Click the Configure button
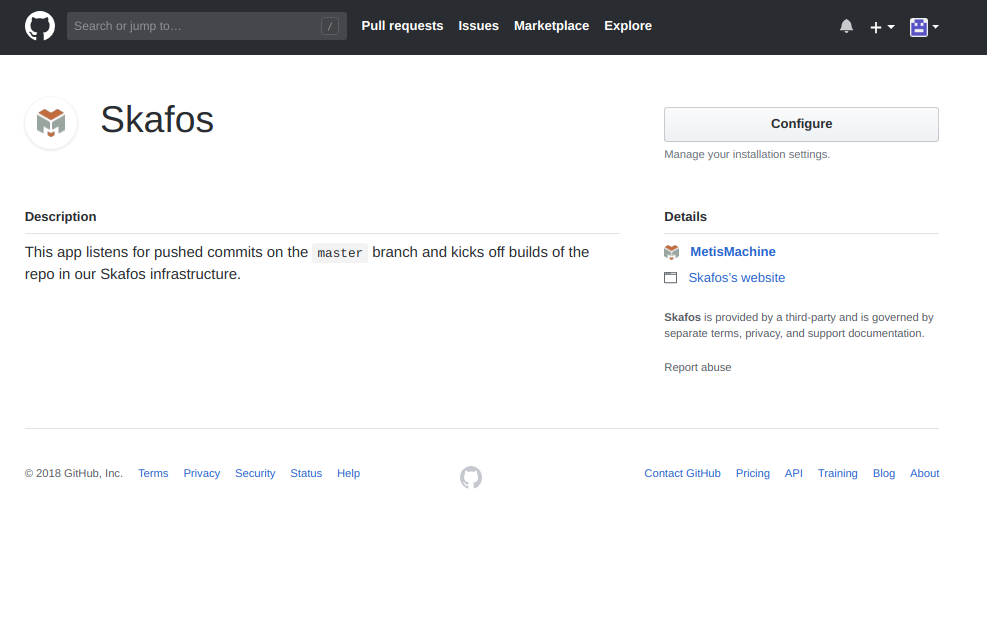The width and height of the screenshot is (987, 635). pyautogui.click(x=801, y=124)
